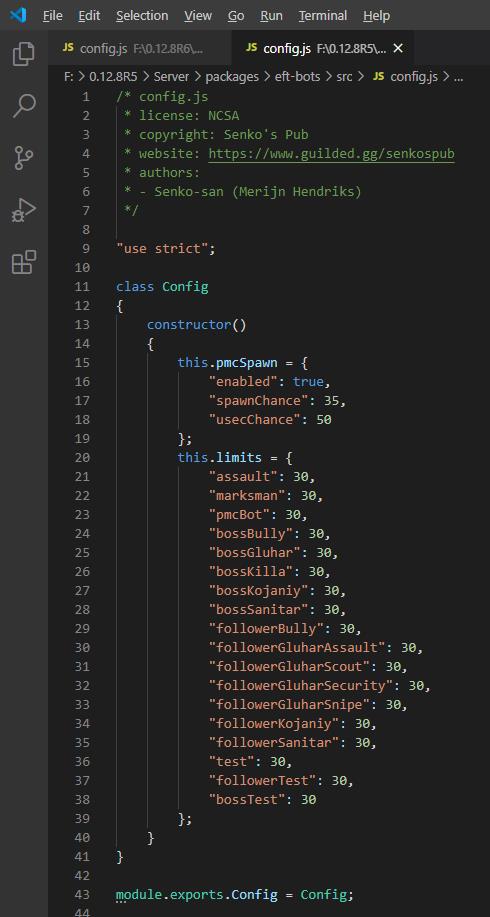Open the Extensions view icon
The height and width of the screenshot is (917, 490).
coord(23,262)
